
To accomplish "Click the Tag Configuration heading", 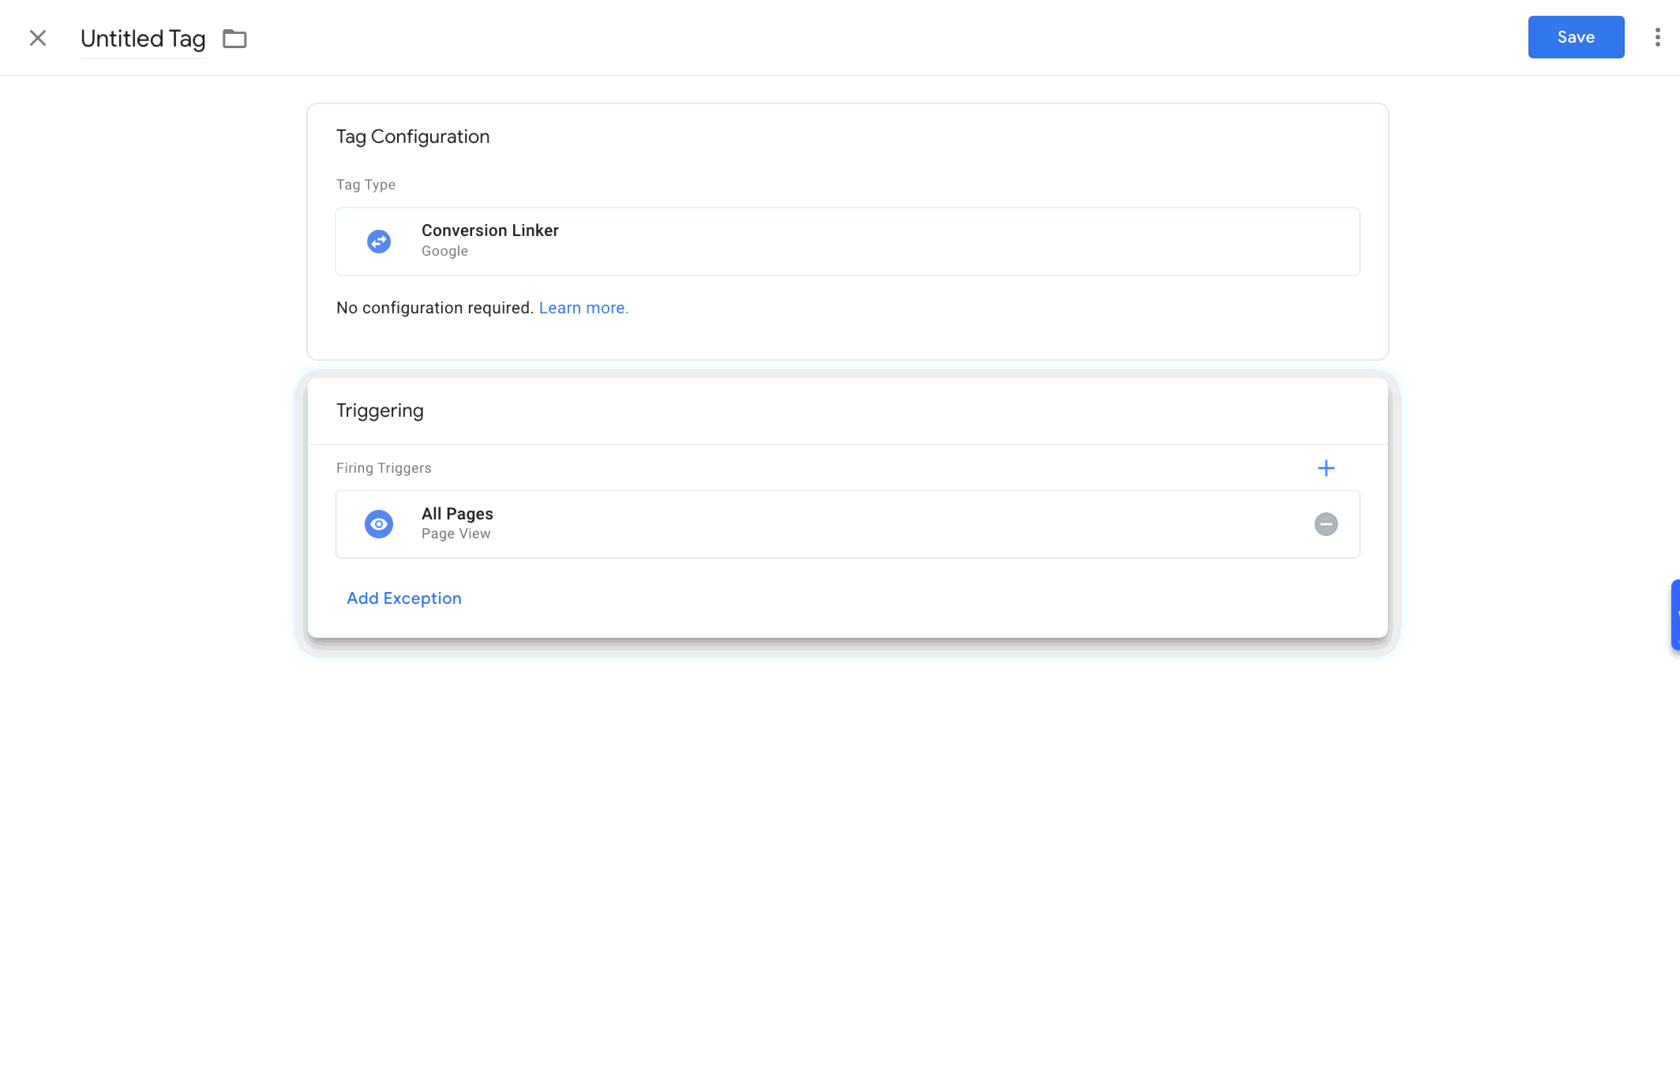I will (x=413, y=137).
